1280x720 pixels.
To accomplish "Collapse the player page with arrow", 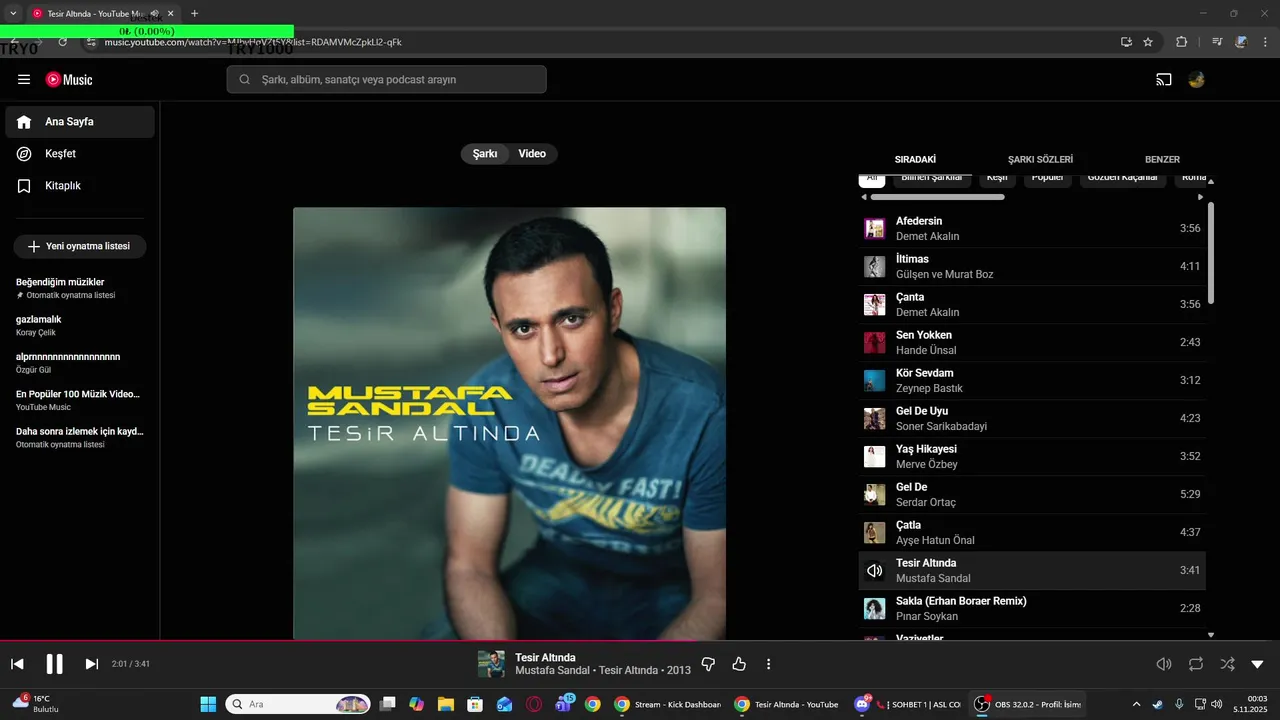I will pyautogui.click(x=1258, y=664).
